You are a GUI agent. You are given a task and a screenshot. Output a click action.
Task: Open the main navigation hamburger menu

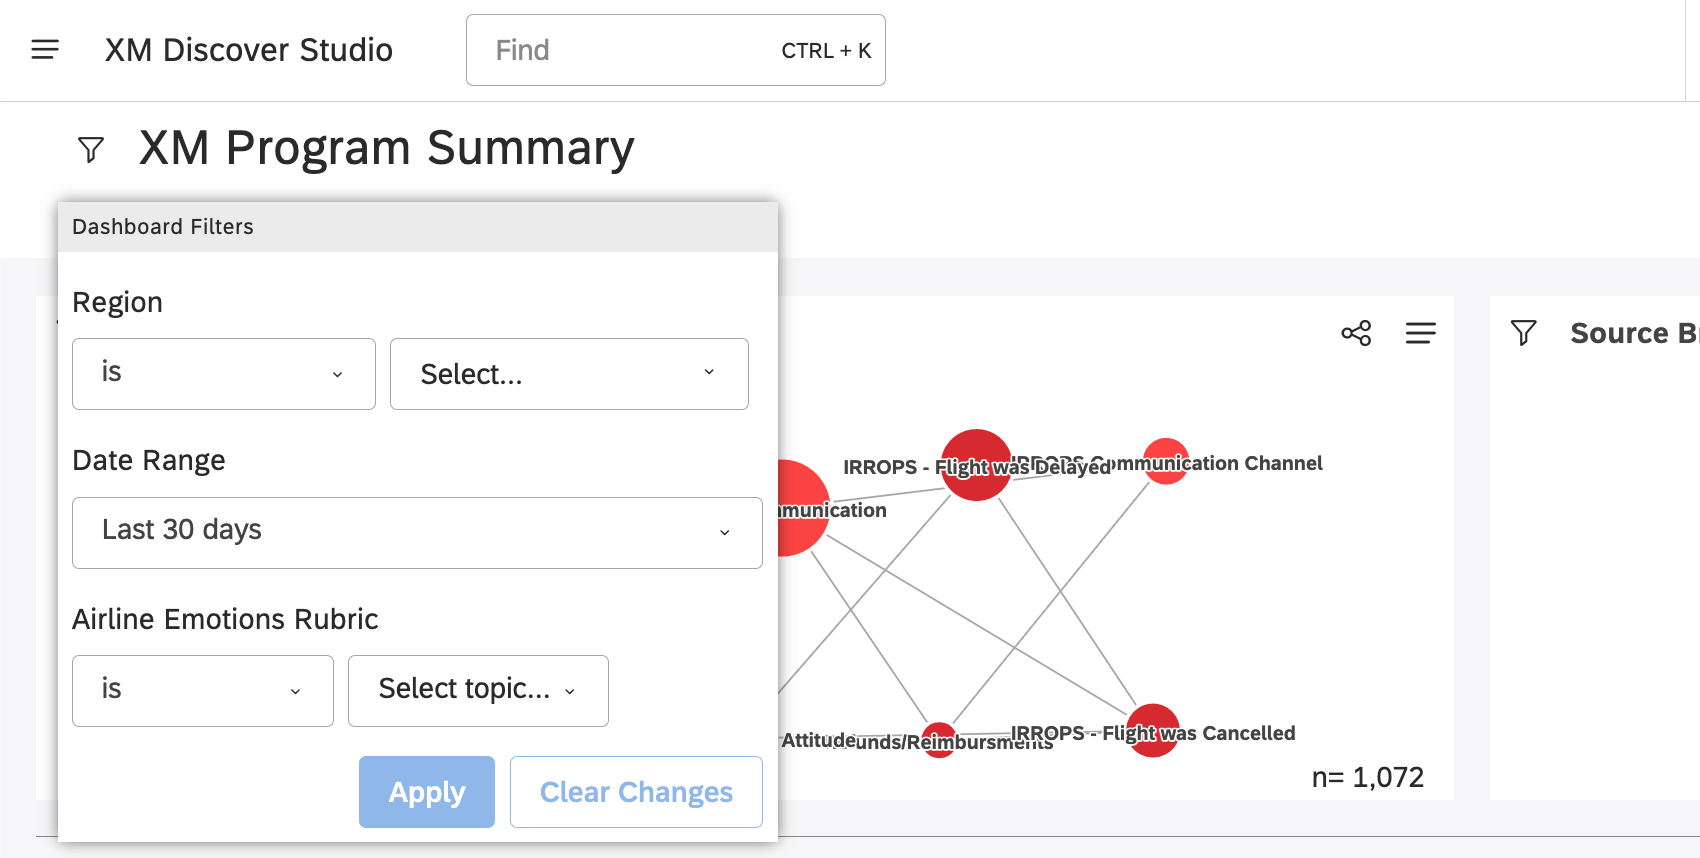(x=45, y=49)
